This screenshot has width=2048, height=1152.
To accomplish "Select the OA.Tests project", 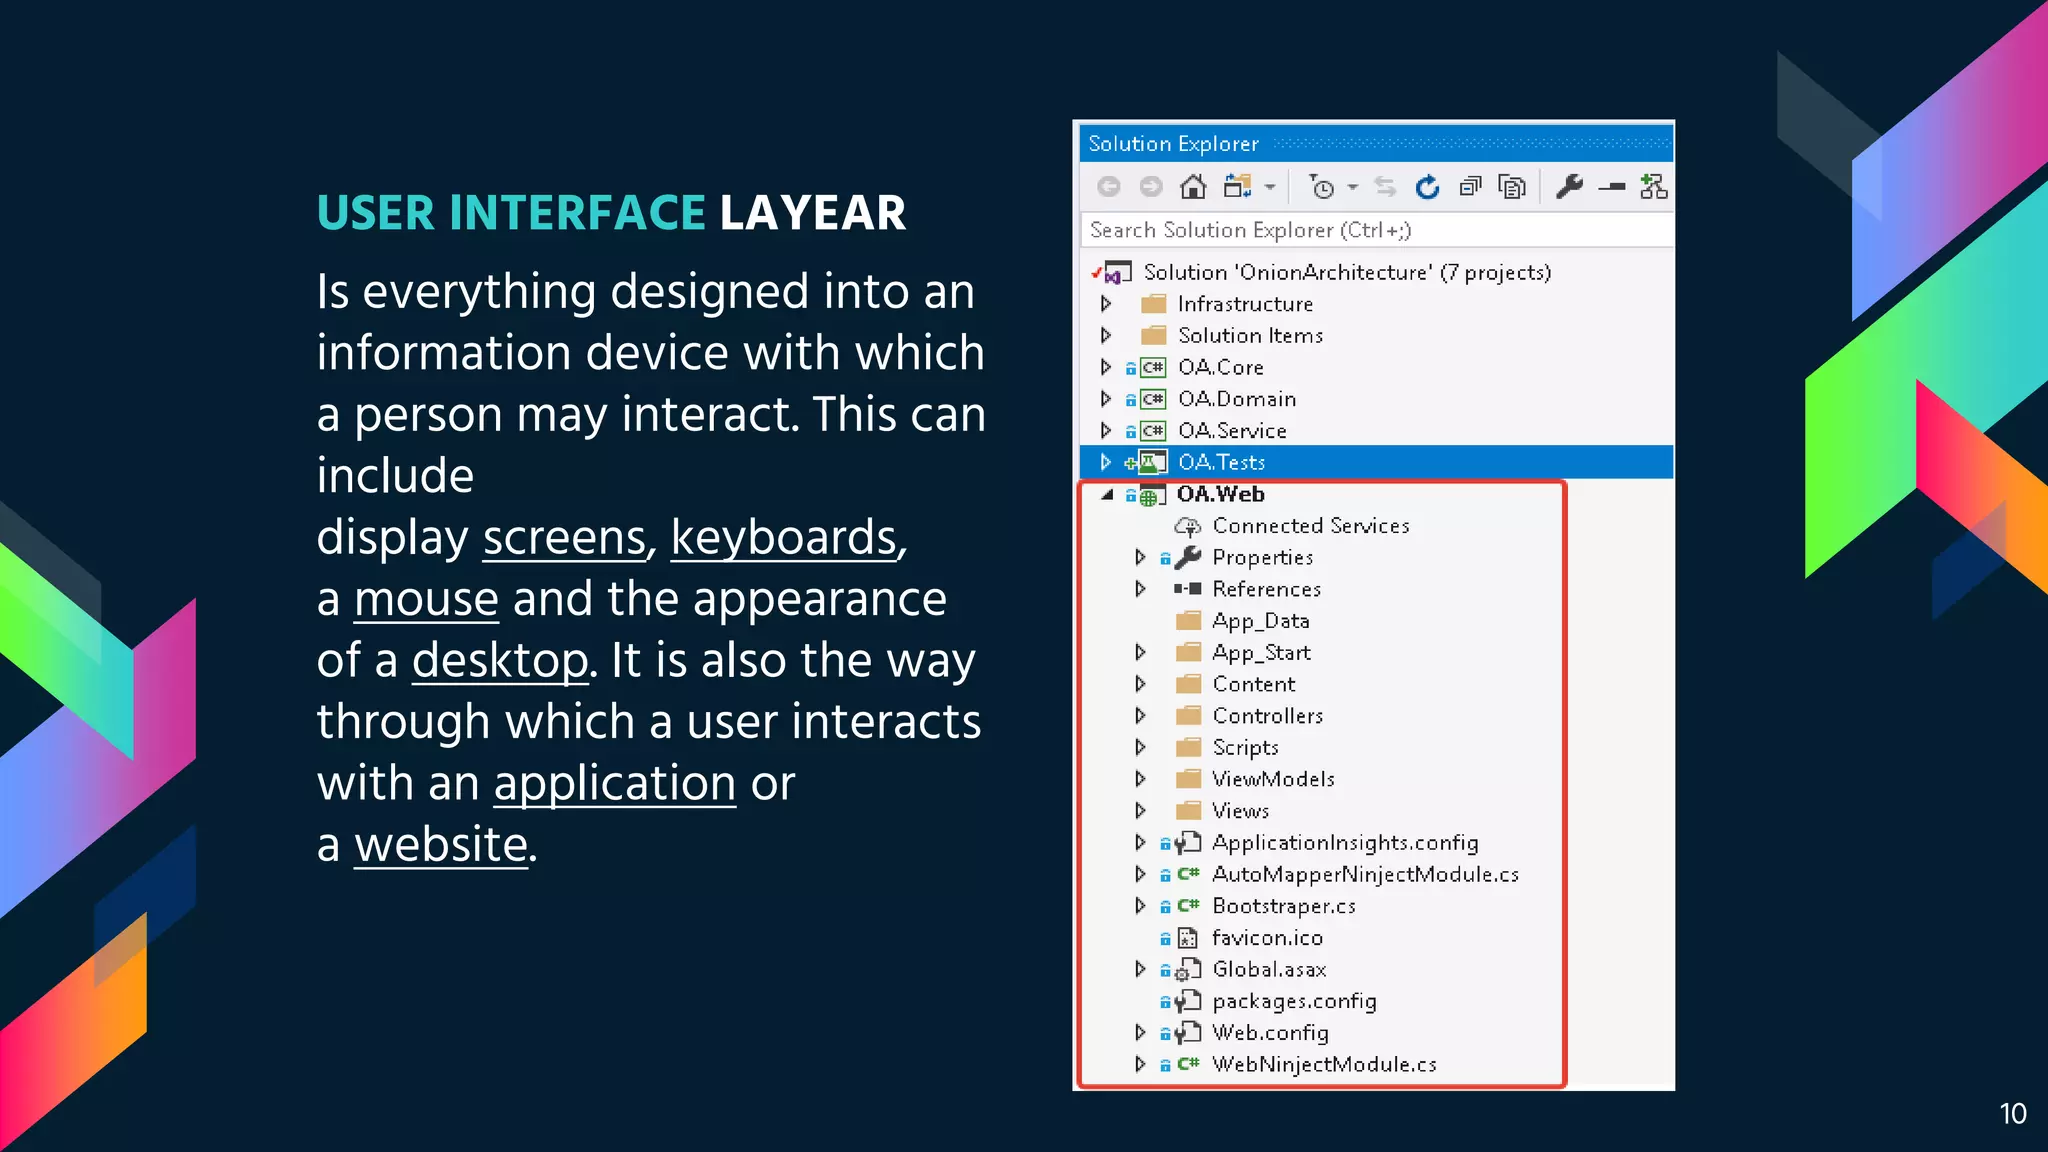I will 1221,462.
